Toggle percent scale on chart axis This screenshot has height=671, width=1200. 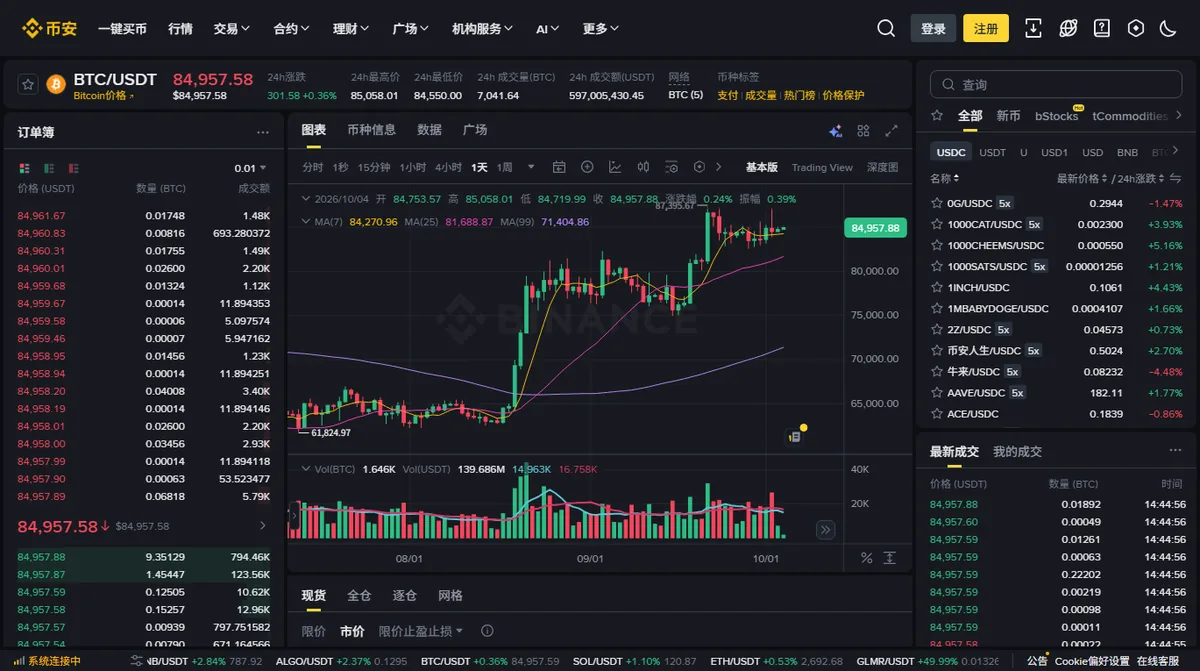tap(866, 557)
